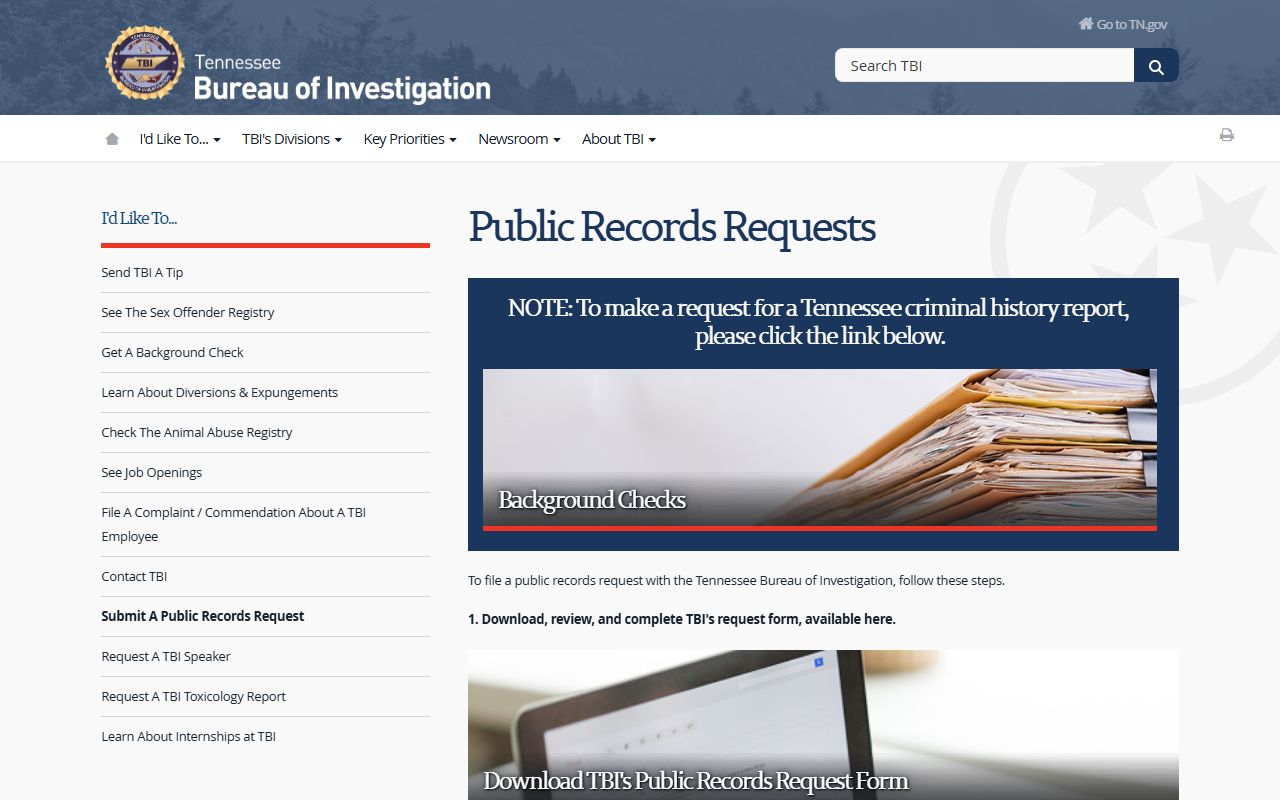Open Contact TBI sidebar link

tap(134, 576)
